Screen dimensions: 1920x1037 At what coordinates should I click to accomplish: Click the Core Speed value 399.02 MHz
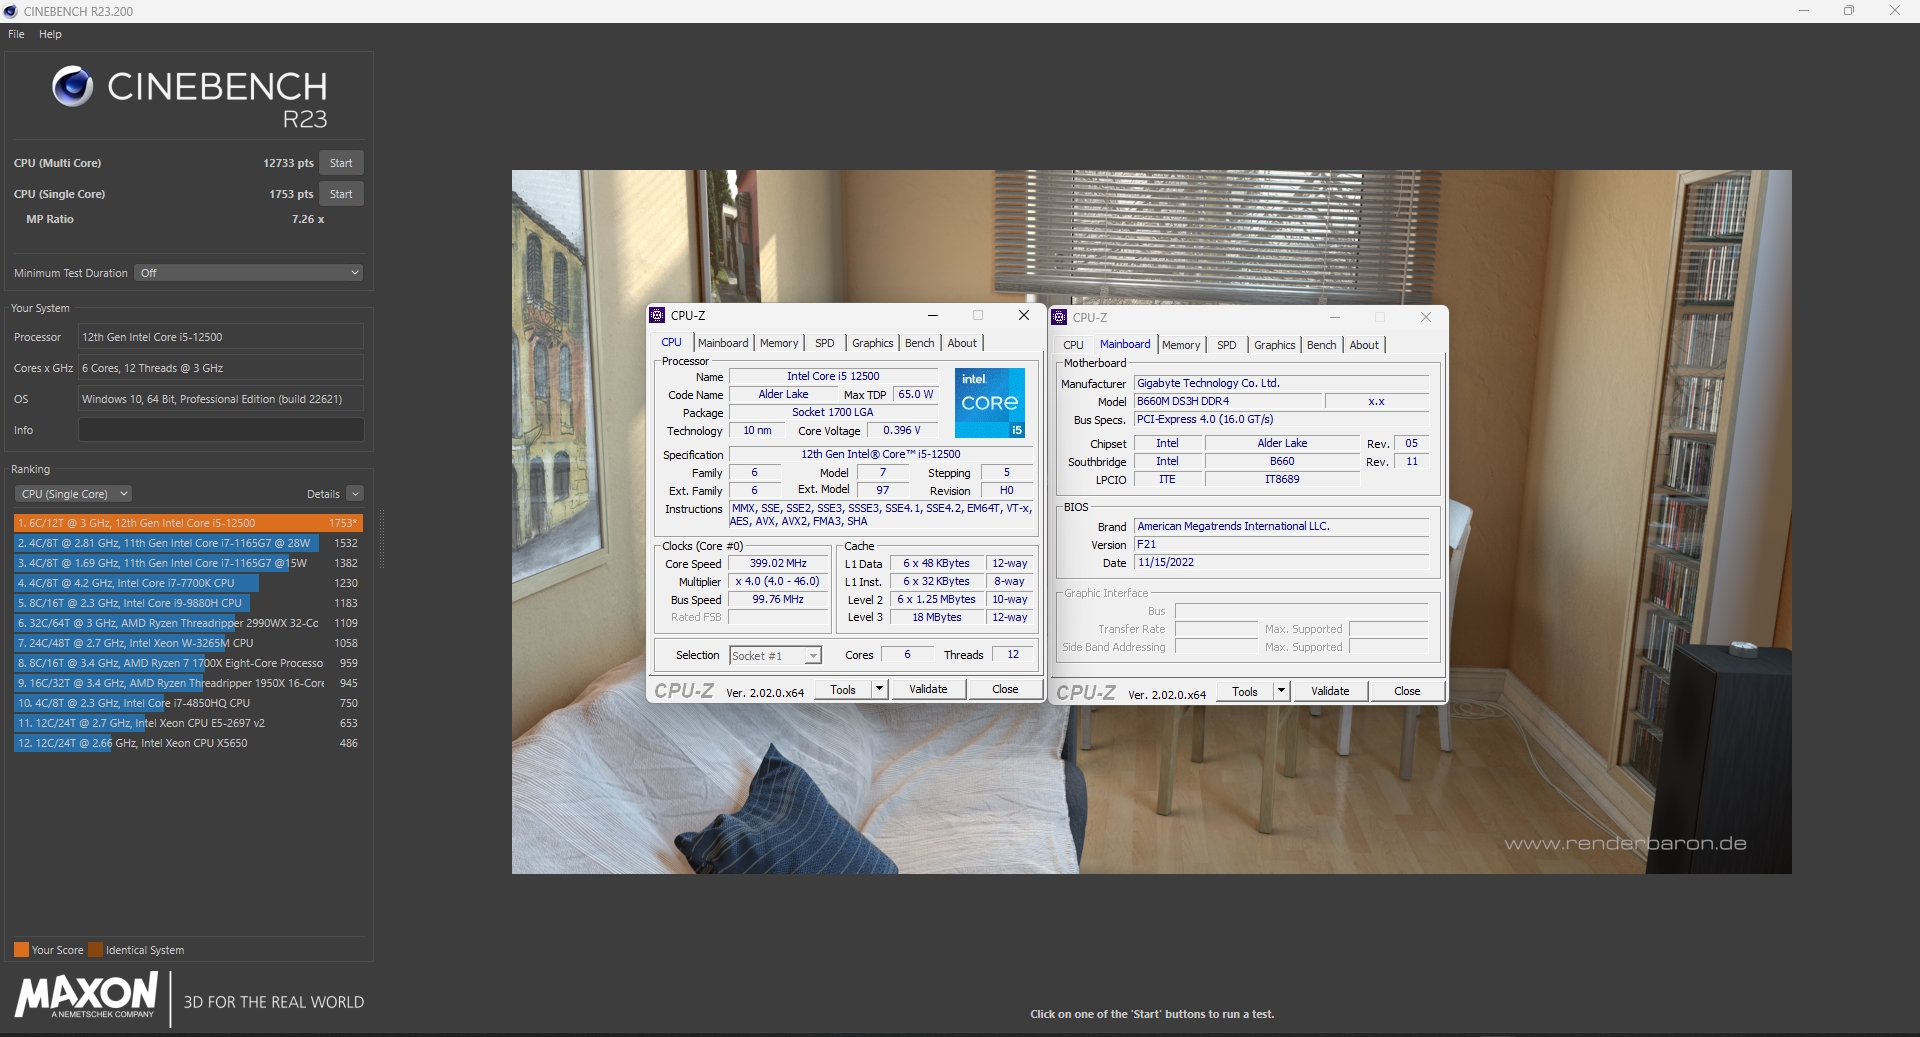coord(778,563)
